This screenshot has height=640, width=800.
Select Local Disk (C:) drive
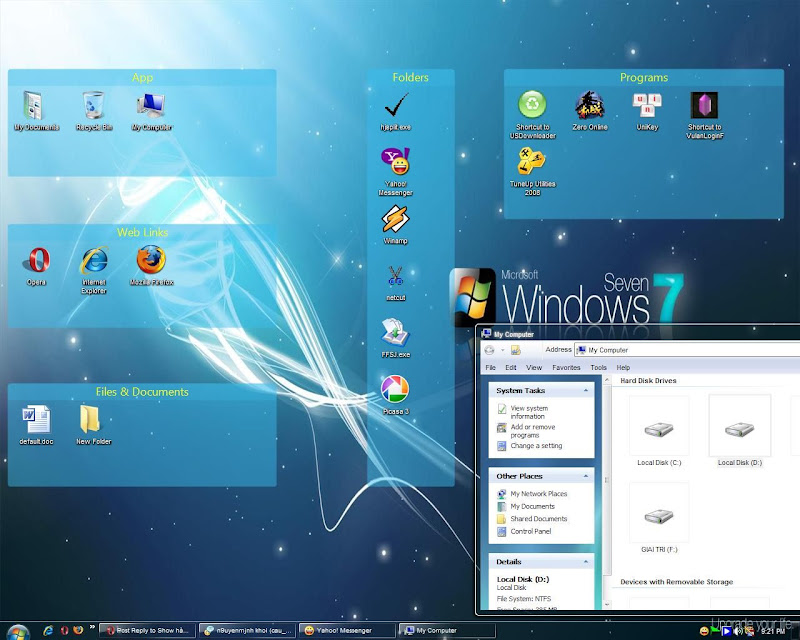click(659, 432)
